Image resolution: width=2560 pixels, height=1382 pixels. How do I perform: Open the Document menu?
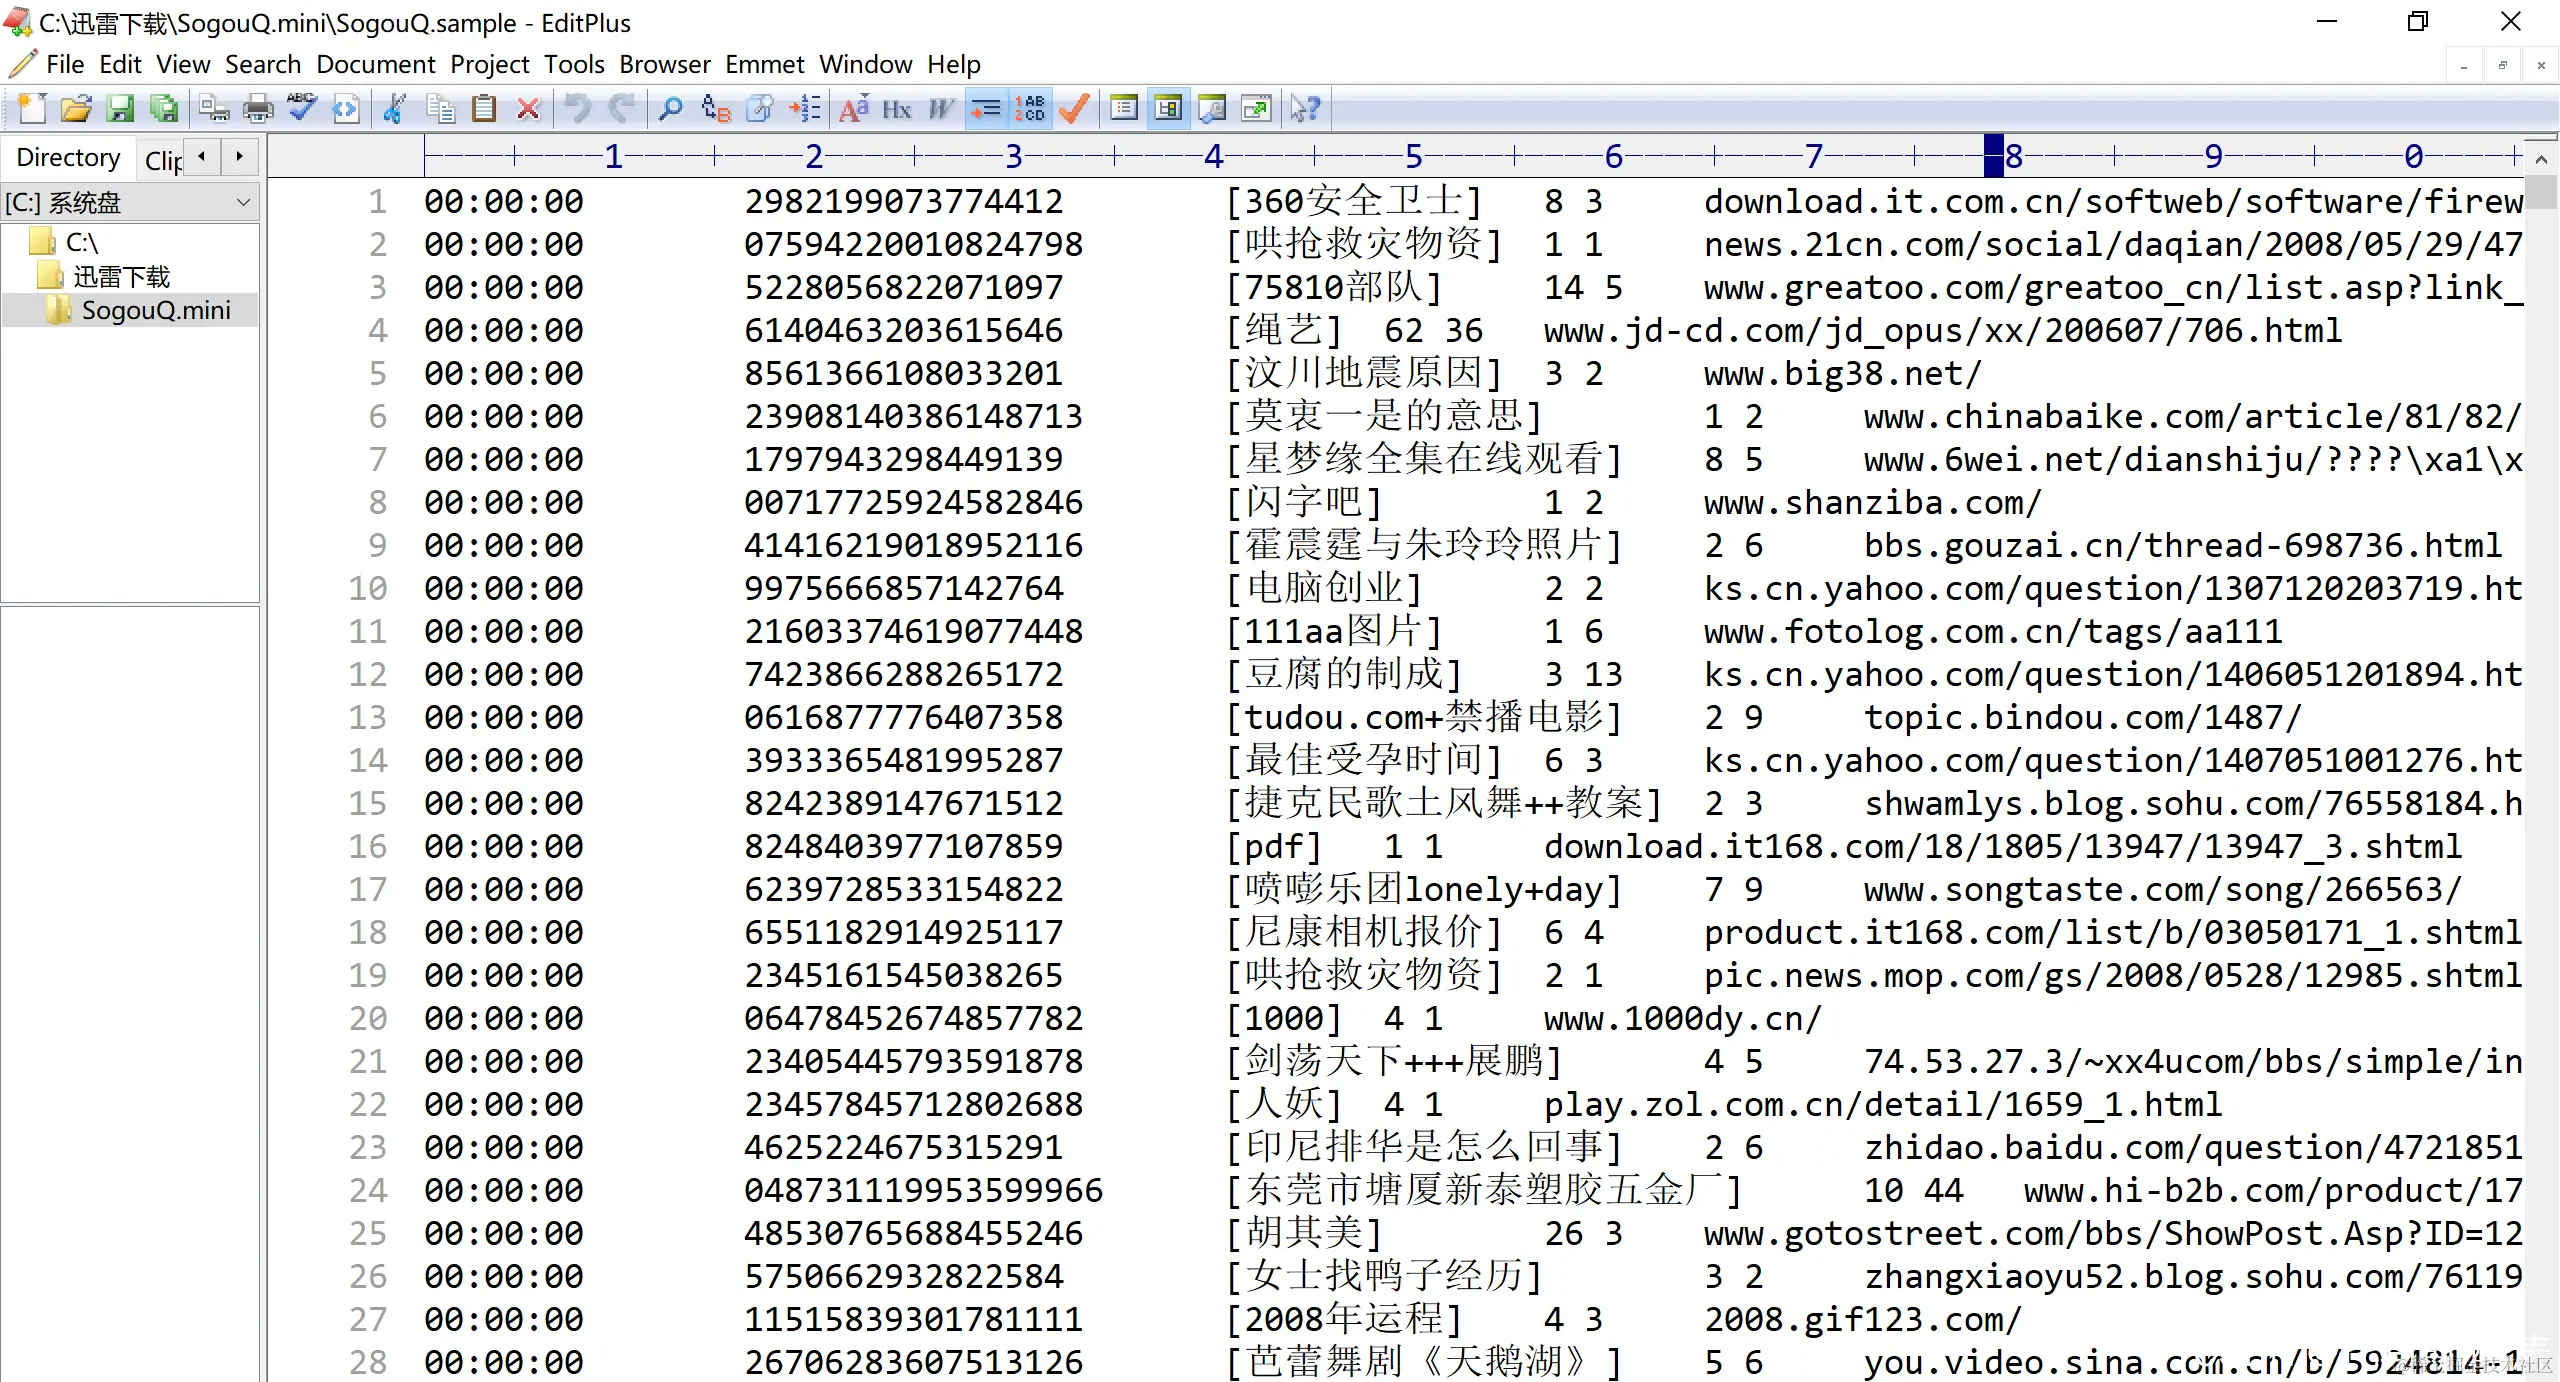tap(375, 65)
